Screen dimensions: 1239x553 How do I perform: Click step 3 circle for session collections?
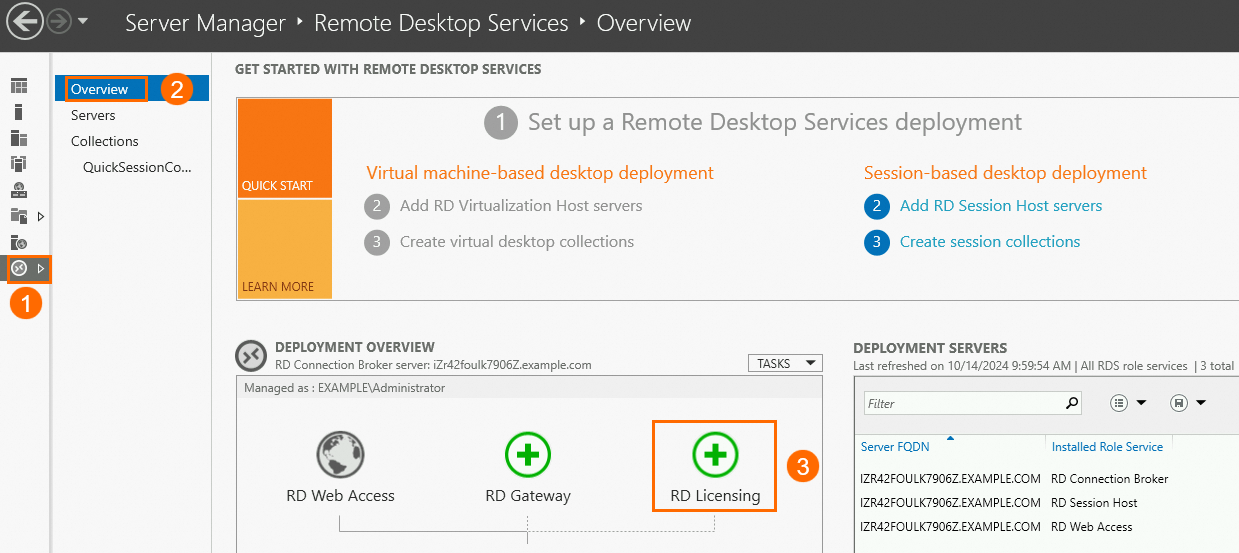877,242
